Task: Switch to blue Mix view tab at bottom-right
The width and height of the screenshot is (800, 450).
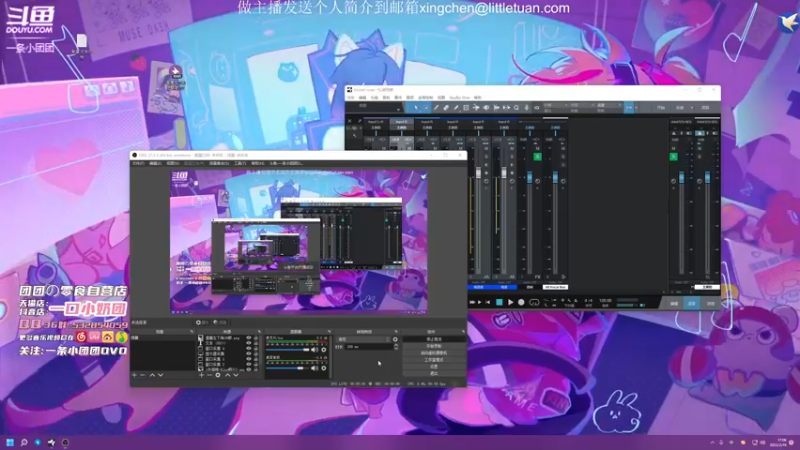Action: tap(691, 304)
